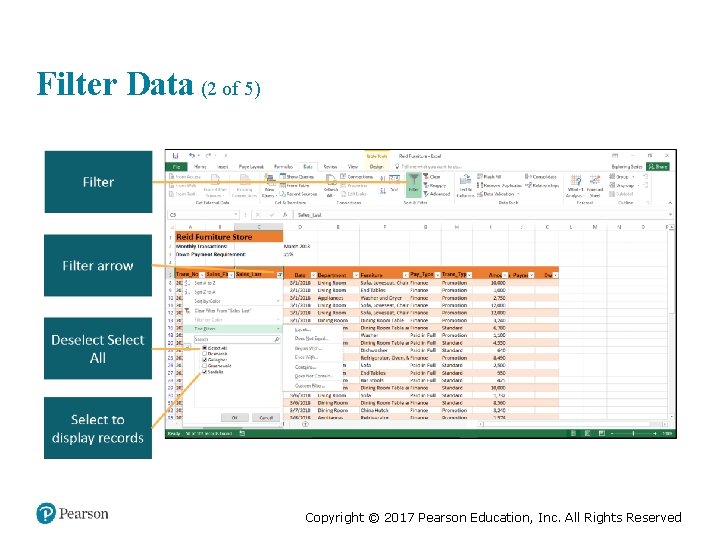Check the Greenwald checkbox in filter list
The width and height of the screenshot is (720, 540).
(x=205, y=366)
